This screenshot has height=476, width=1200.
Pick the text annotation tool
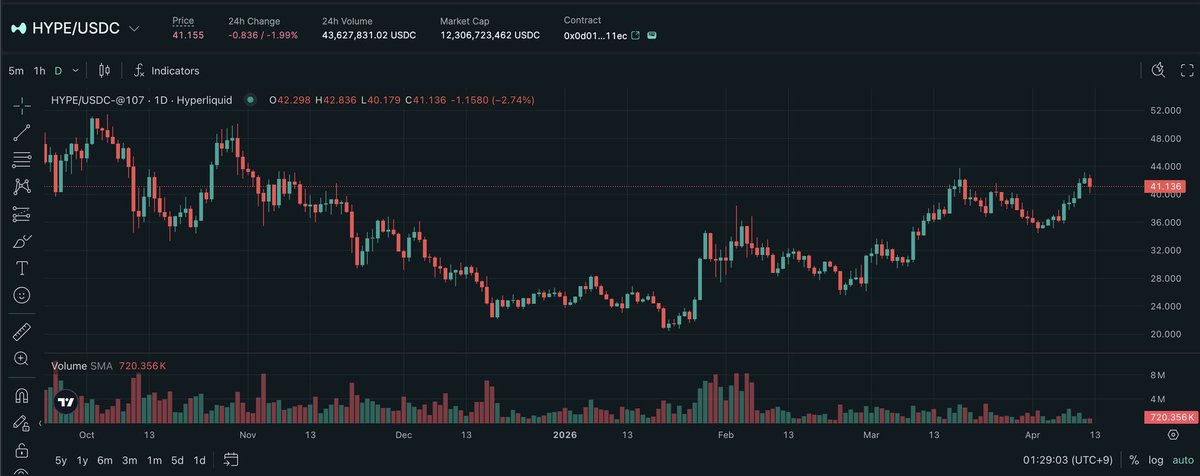[22, 268]
